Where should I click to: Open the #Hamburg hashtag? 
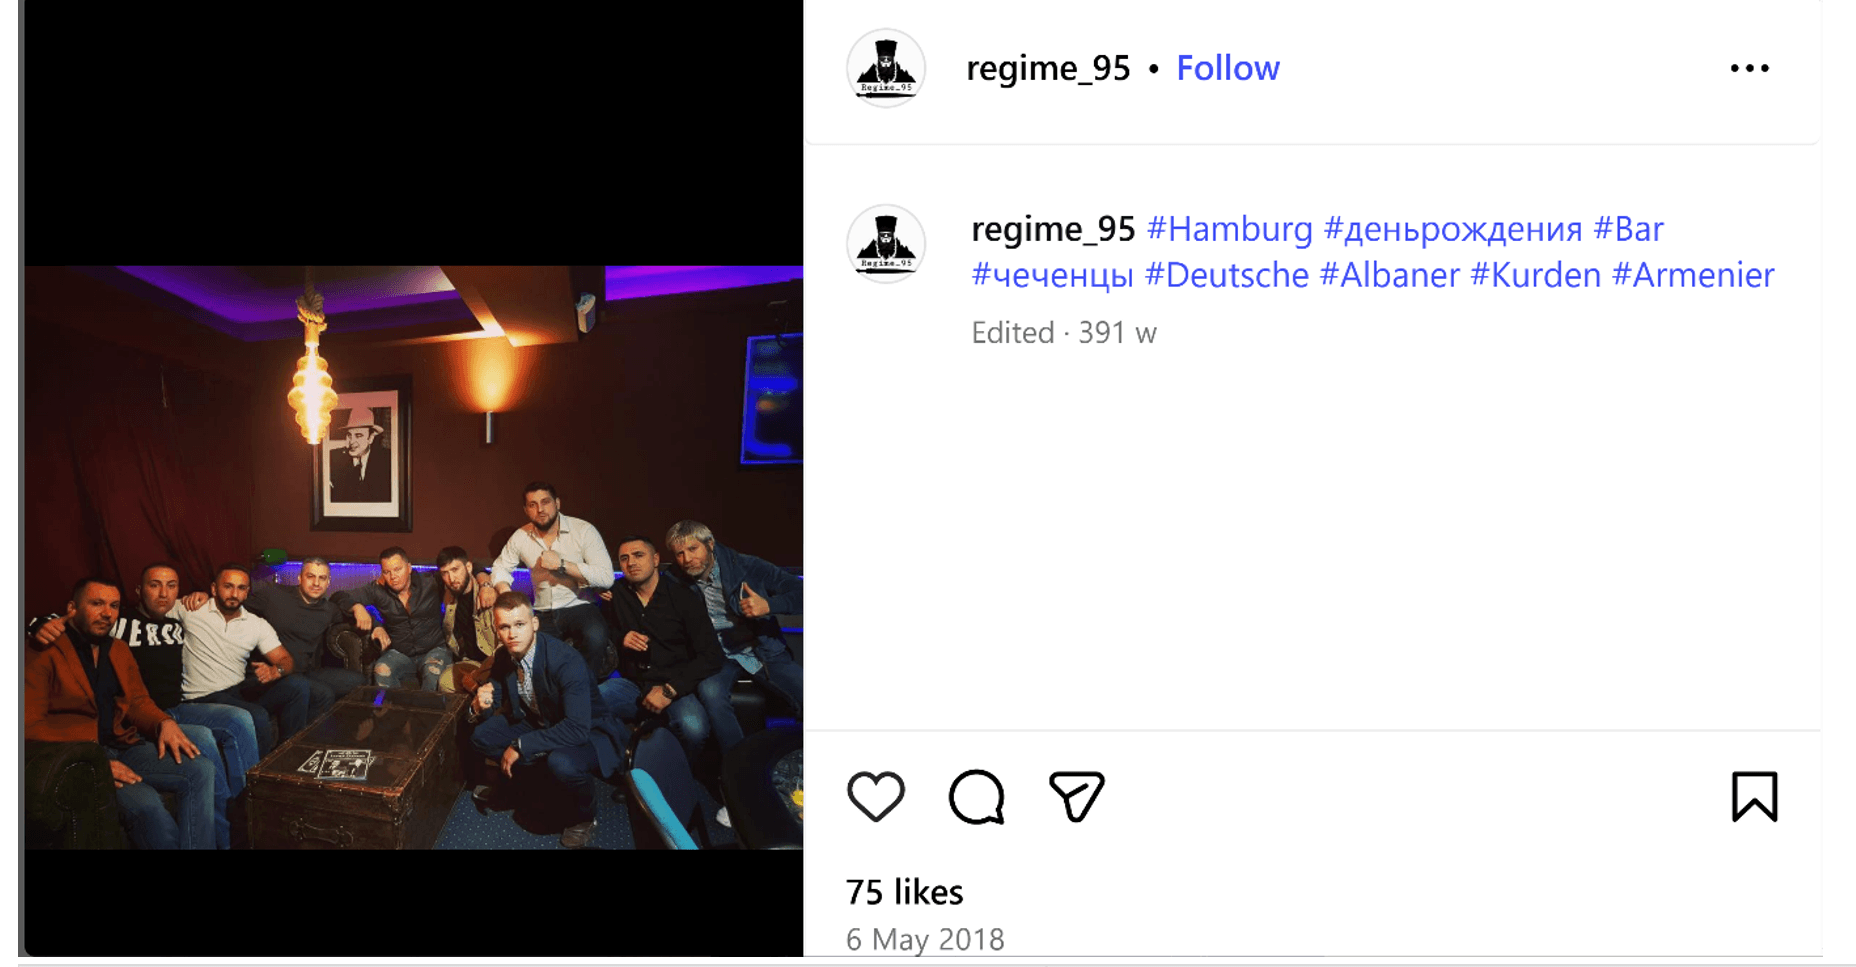pyautogui.click(x=1229, y=229)
